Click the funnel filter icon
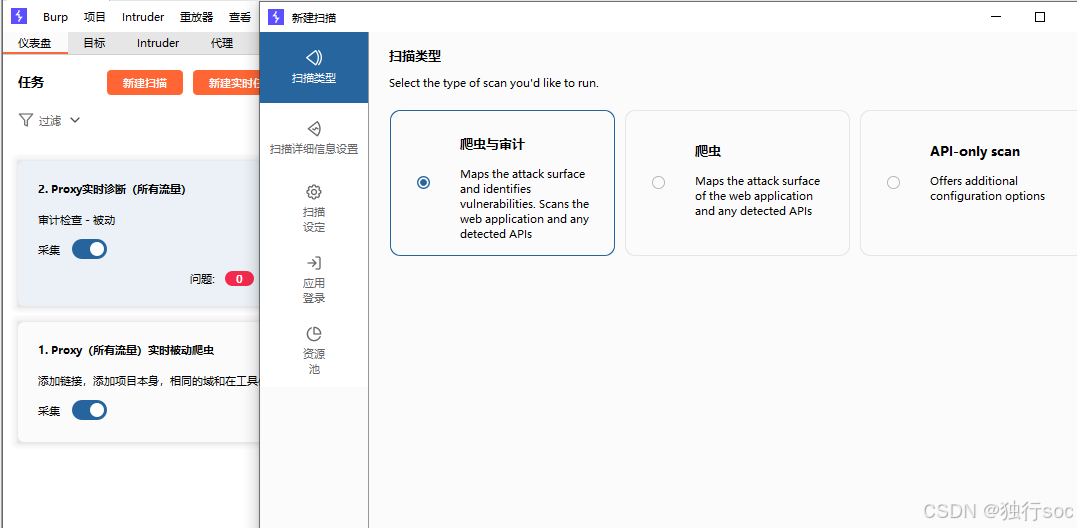Viewport: 1077px width, 528px height. tap(25, 120)
